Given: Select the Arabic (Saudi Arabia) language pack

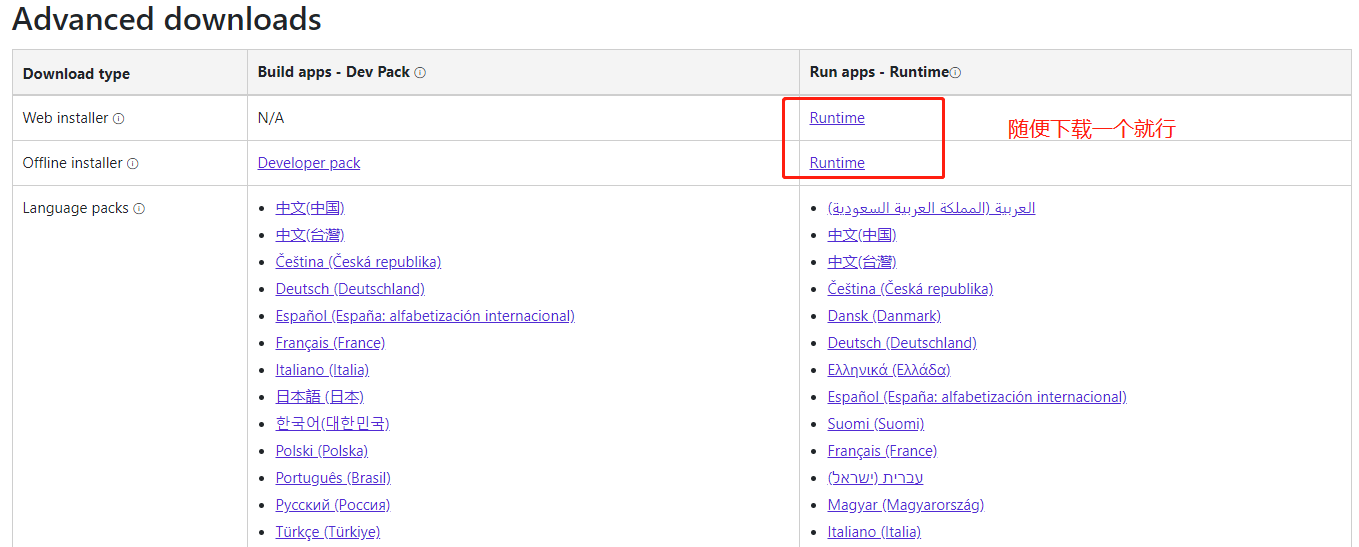Looking at the screenshot, I should 931,208.
